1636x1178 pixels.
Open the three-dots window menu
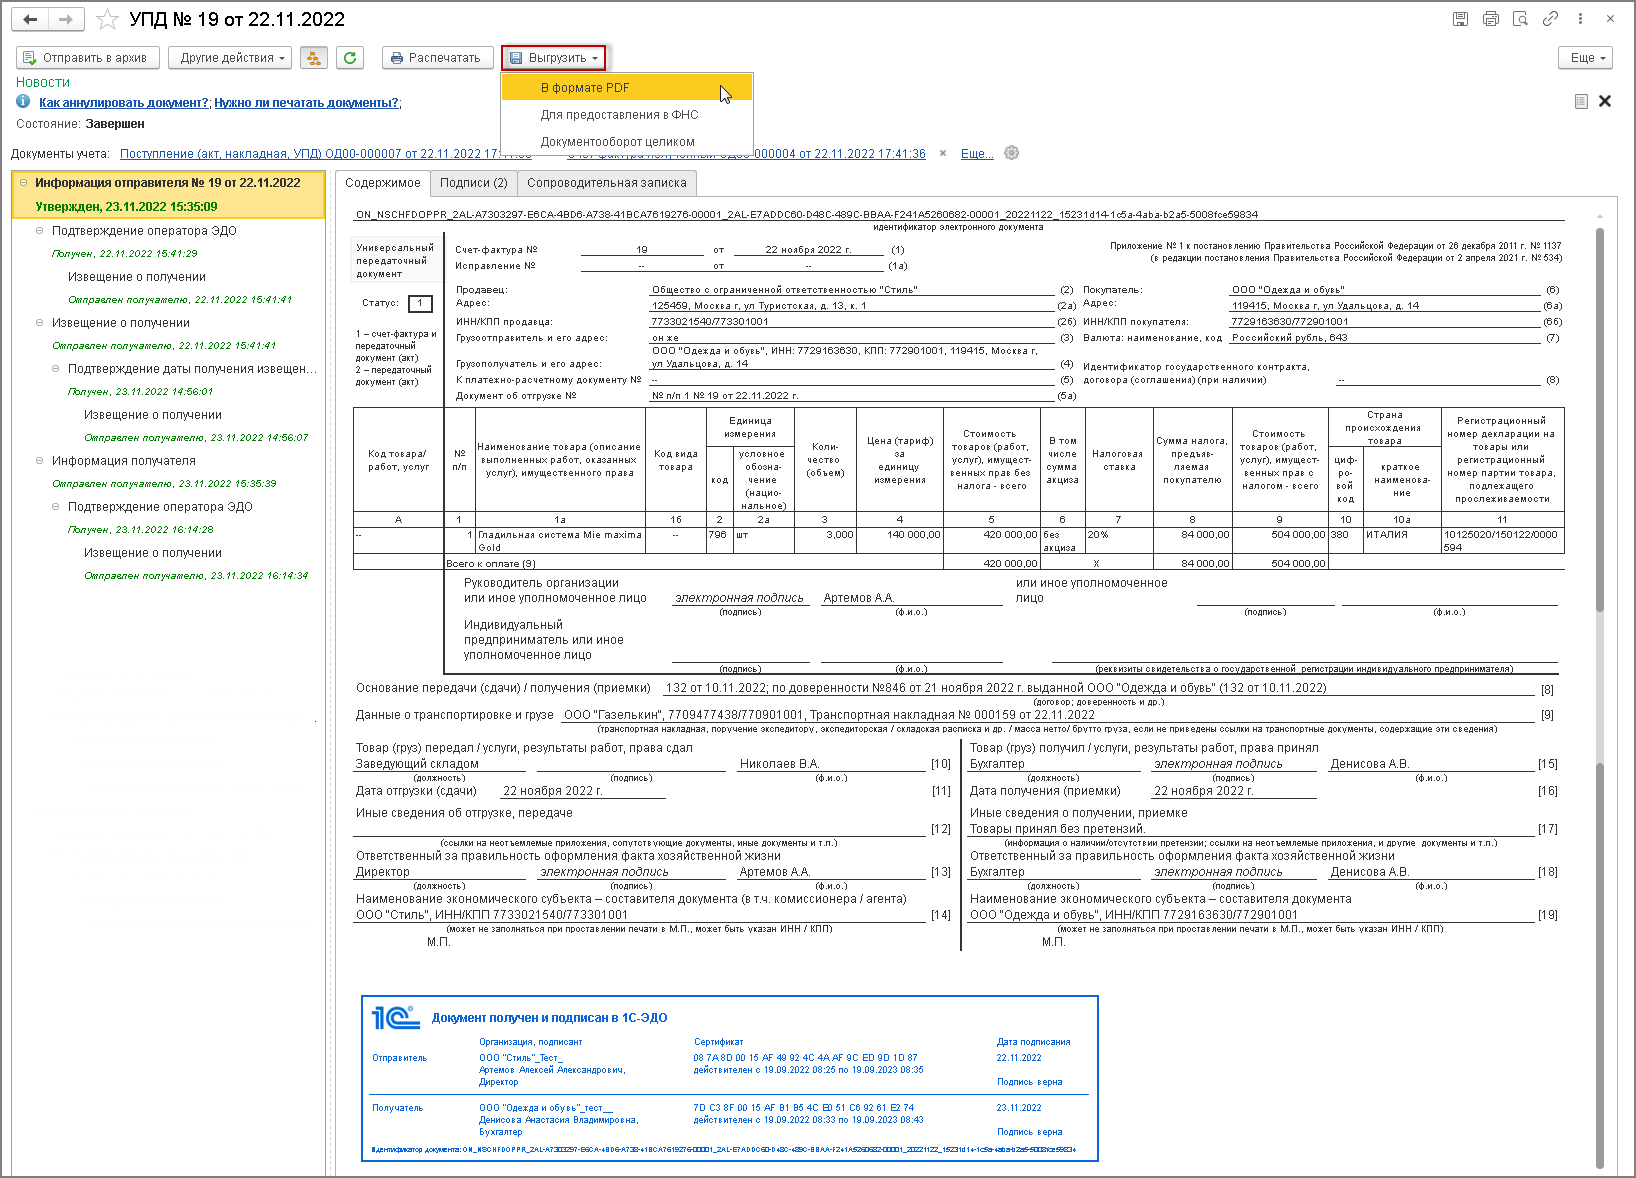click(1580, 19)
